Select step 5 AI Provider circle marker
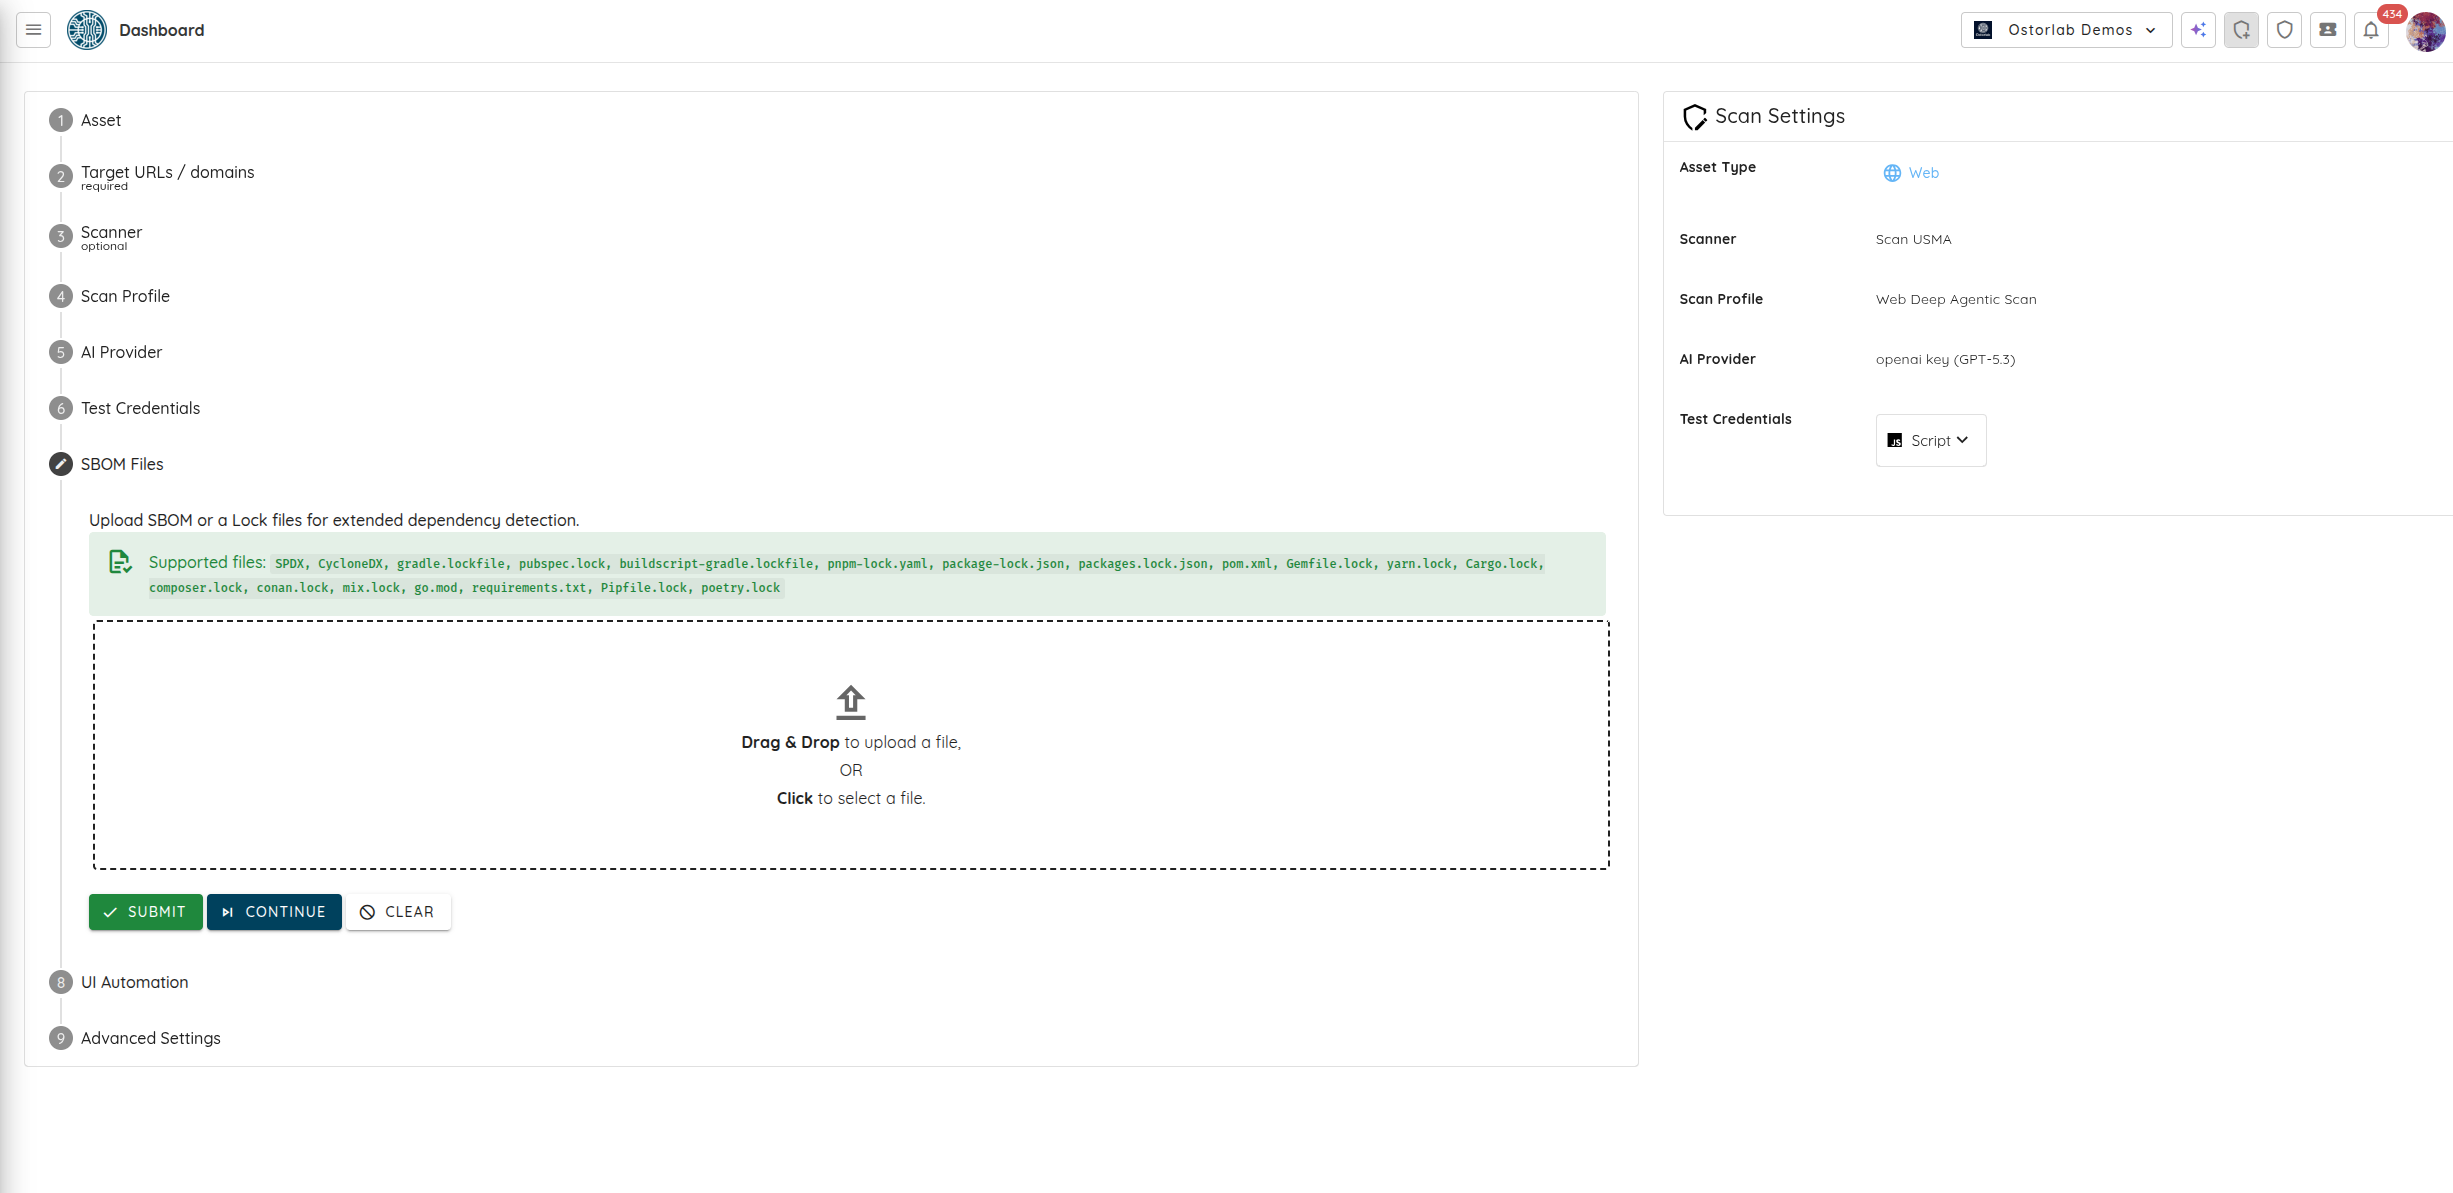Viewport: 2453px width, 1193px height. (60, 352)
